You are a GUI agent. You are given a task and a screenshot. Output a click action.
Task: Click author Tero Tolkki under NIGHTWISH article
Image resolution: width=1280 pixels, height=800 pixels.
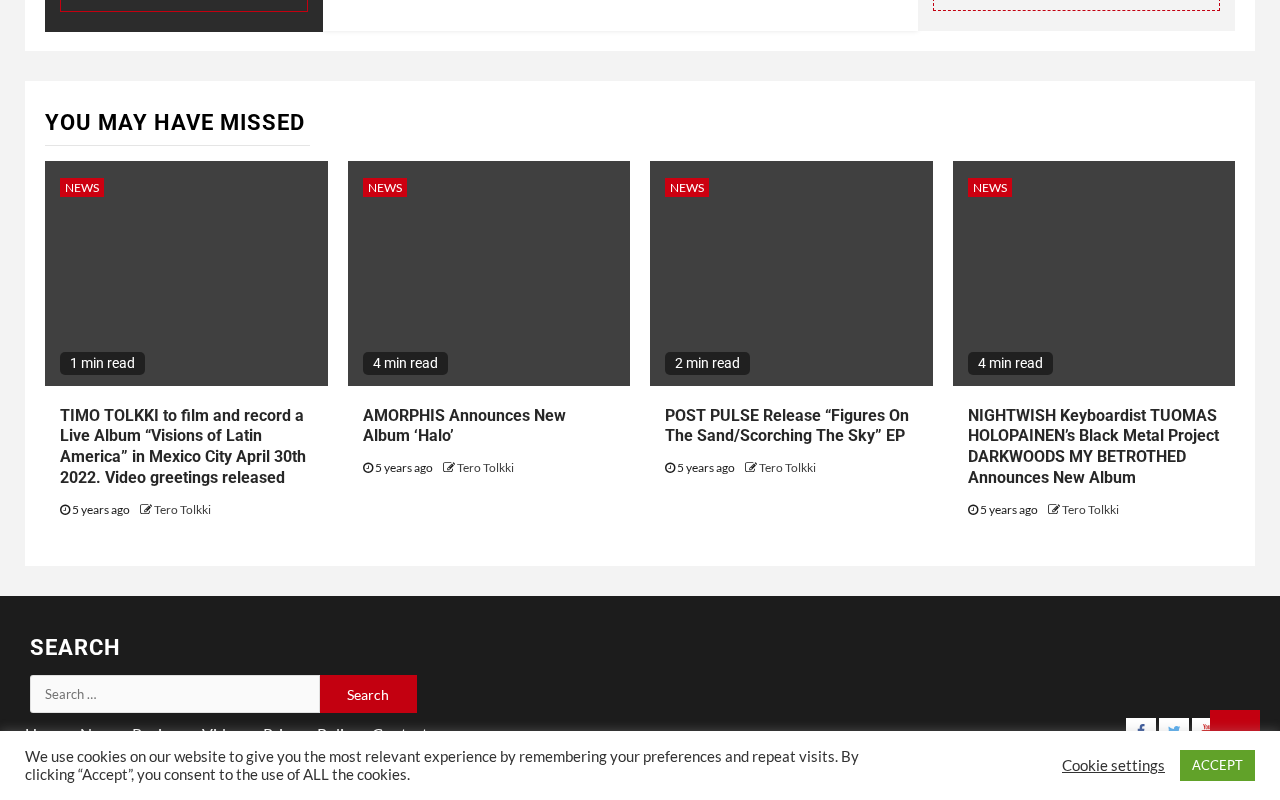coord(1090,510)
